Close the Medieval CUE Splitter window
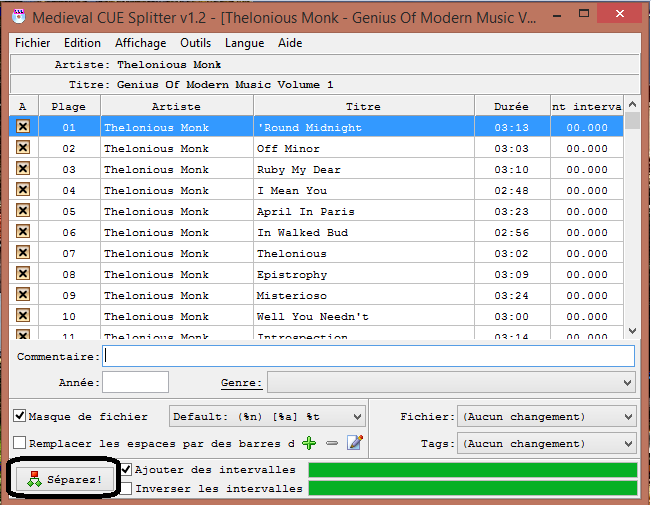This screenshot has height=505, width=651. tap(620, 14)
